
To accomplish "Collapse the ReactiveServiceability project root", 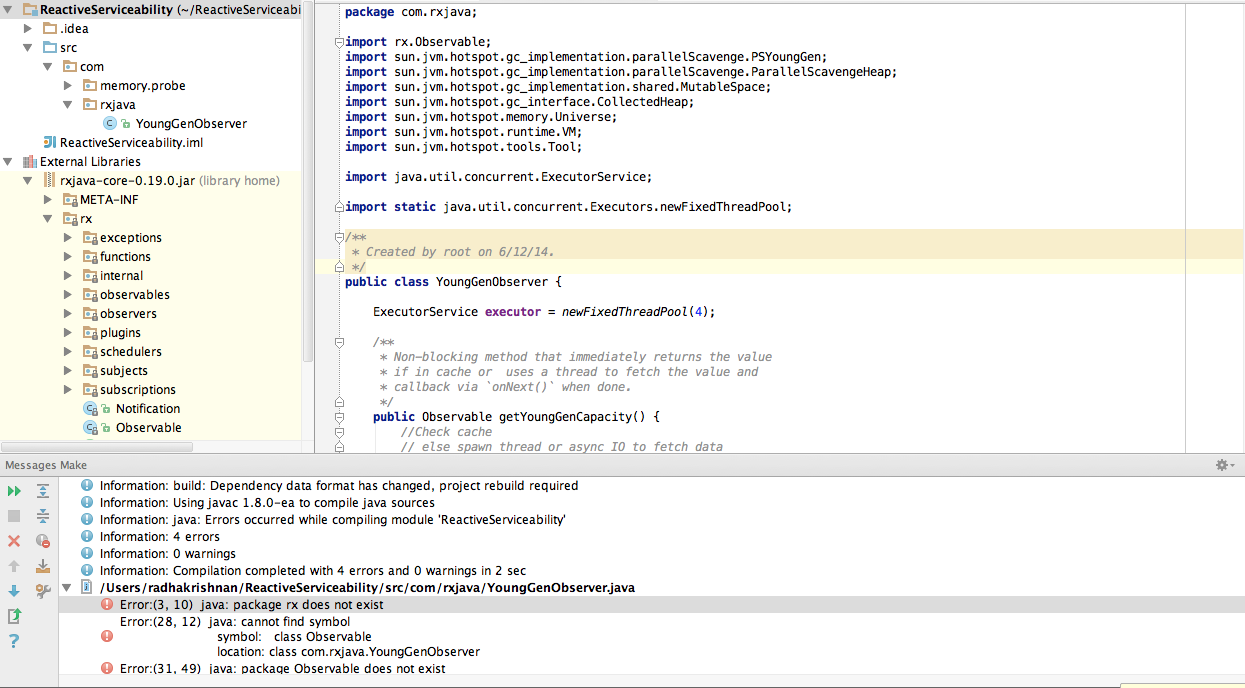I will coord(9,10).
